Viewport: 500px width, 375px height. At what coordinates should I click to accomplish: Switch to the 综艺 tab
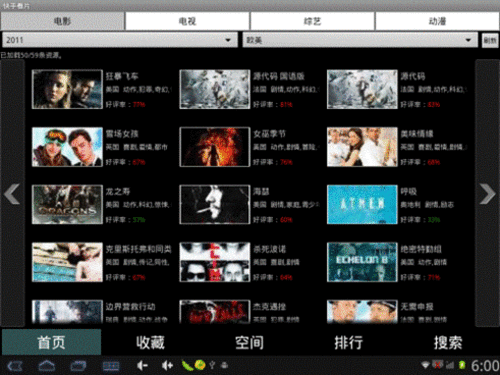312,21
